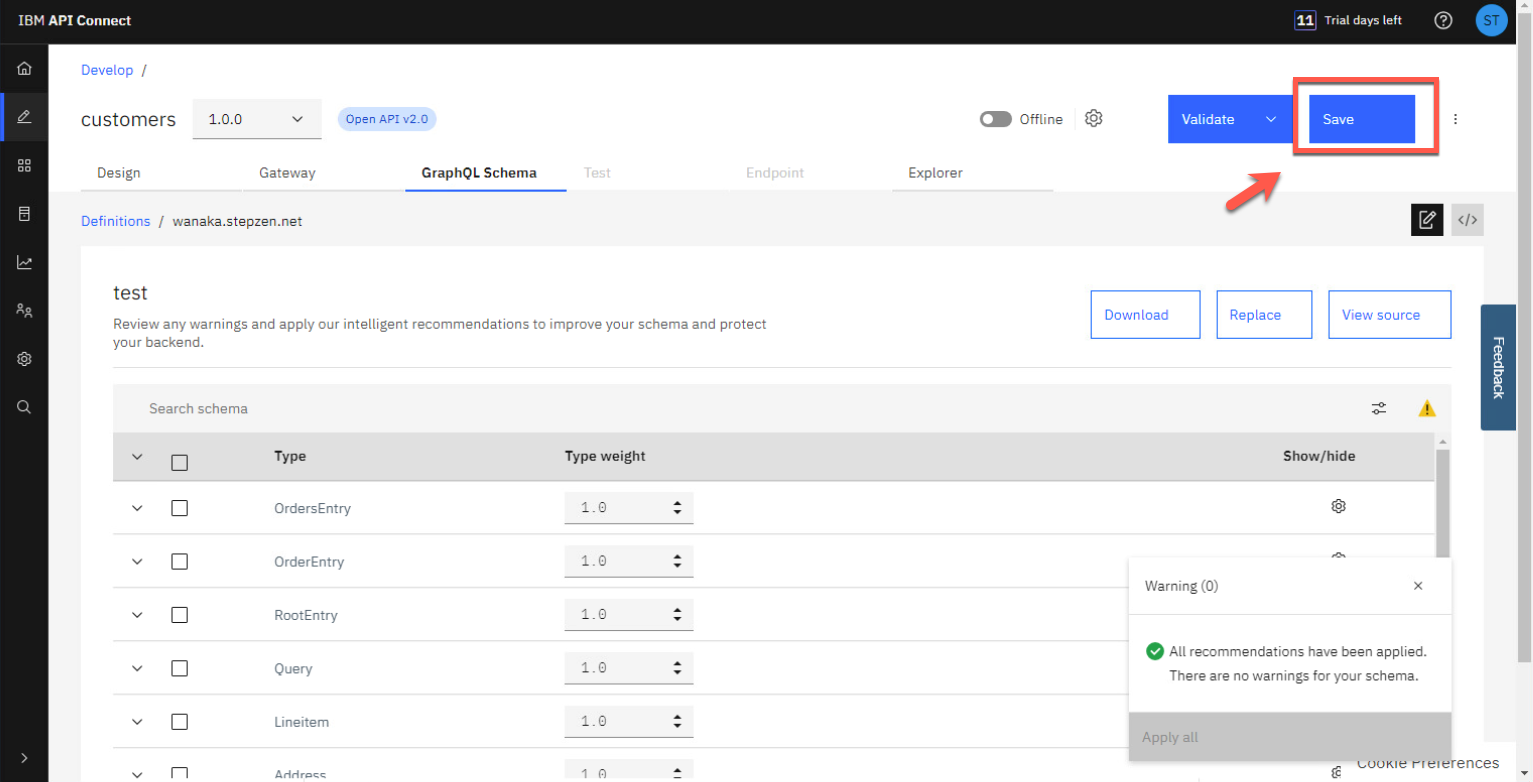Open the Analytics chart icon in sidebar
Screen dimensions: 1533x782
coord(24,262)
